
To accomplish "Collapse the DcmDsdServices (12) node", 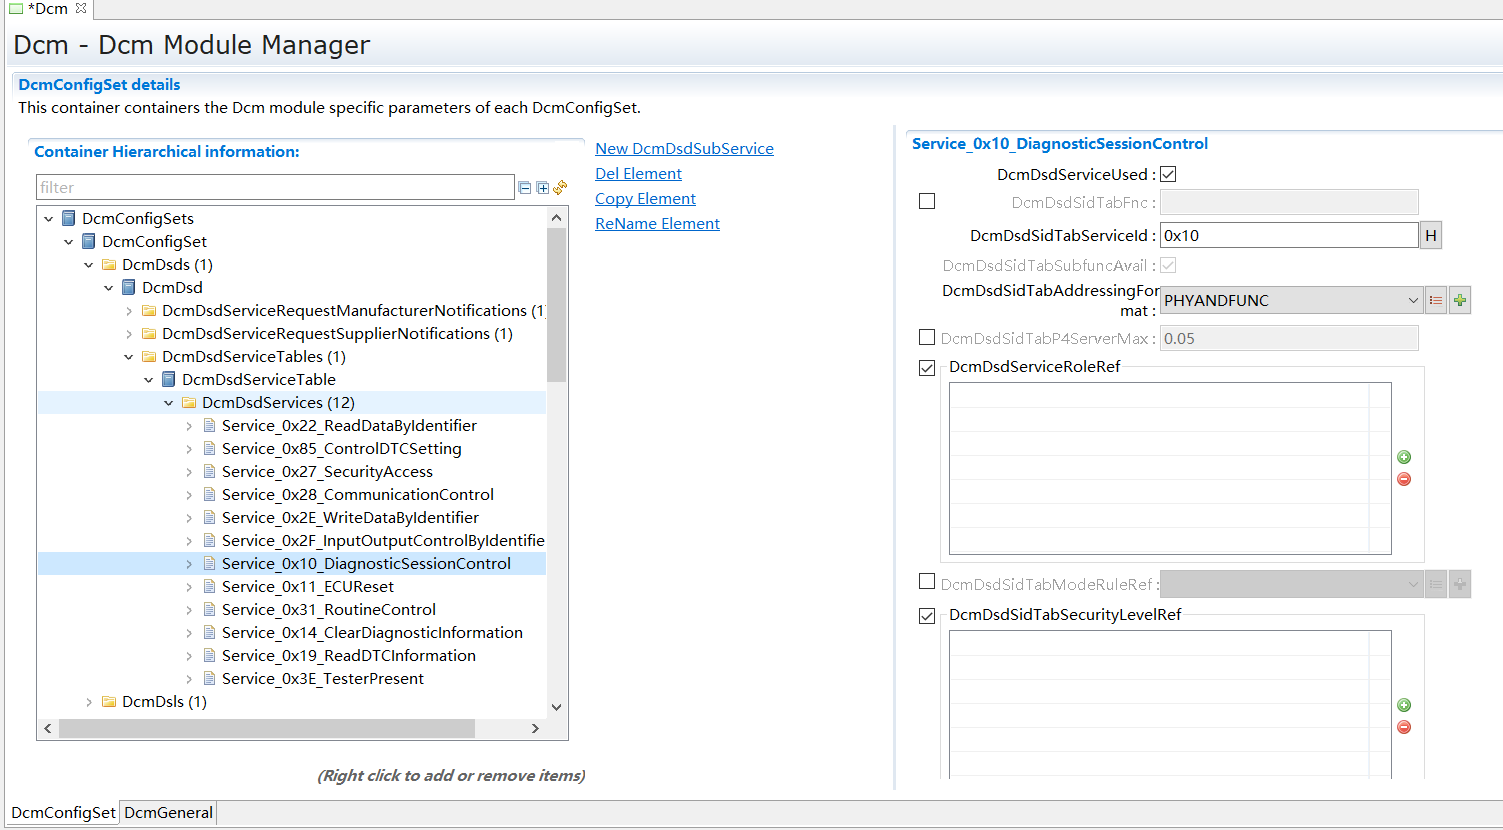I will point(169,403).
